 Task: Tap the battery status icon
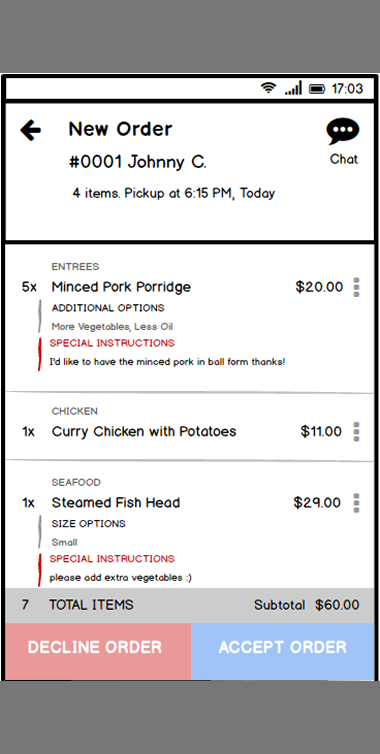pyautogui.click(x=317, y=89)
